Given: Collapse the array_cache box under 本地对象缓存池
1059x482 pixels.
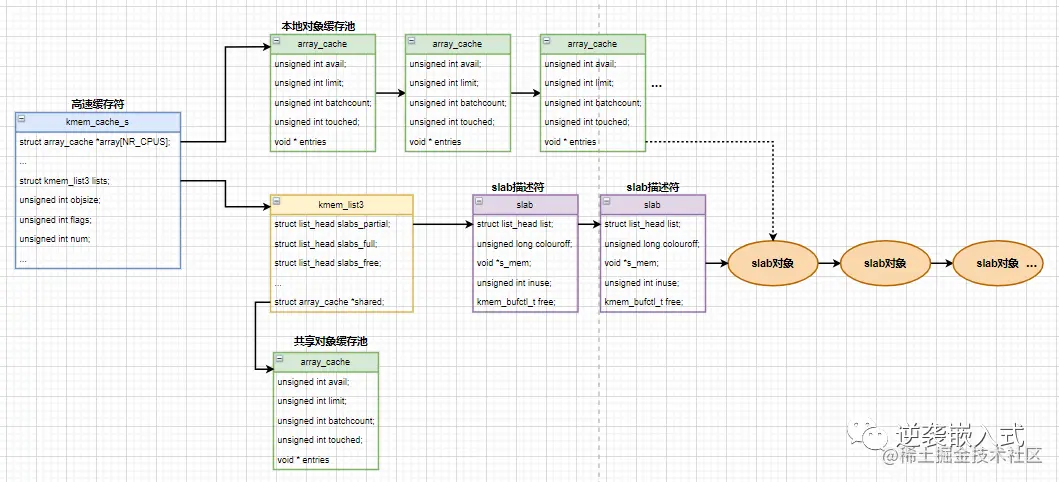Looking at the screenshot, I should point(277,42).
